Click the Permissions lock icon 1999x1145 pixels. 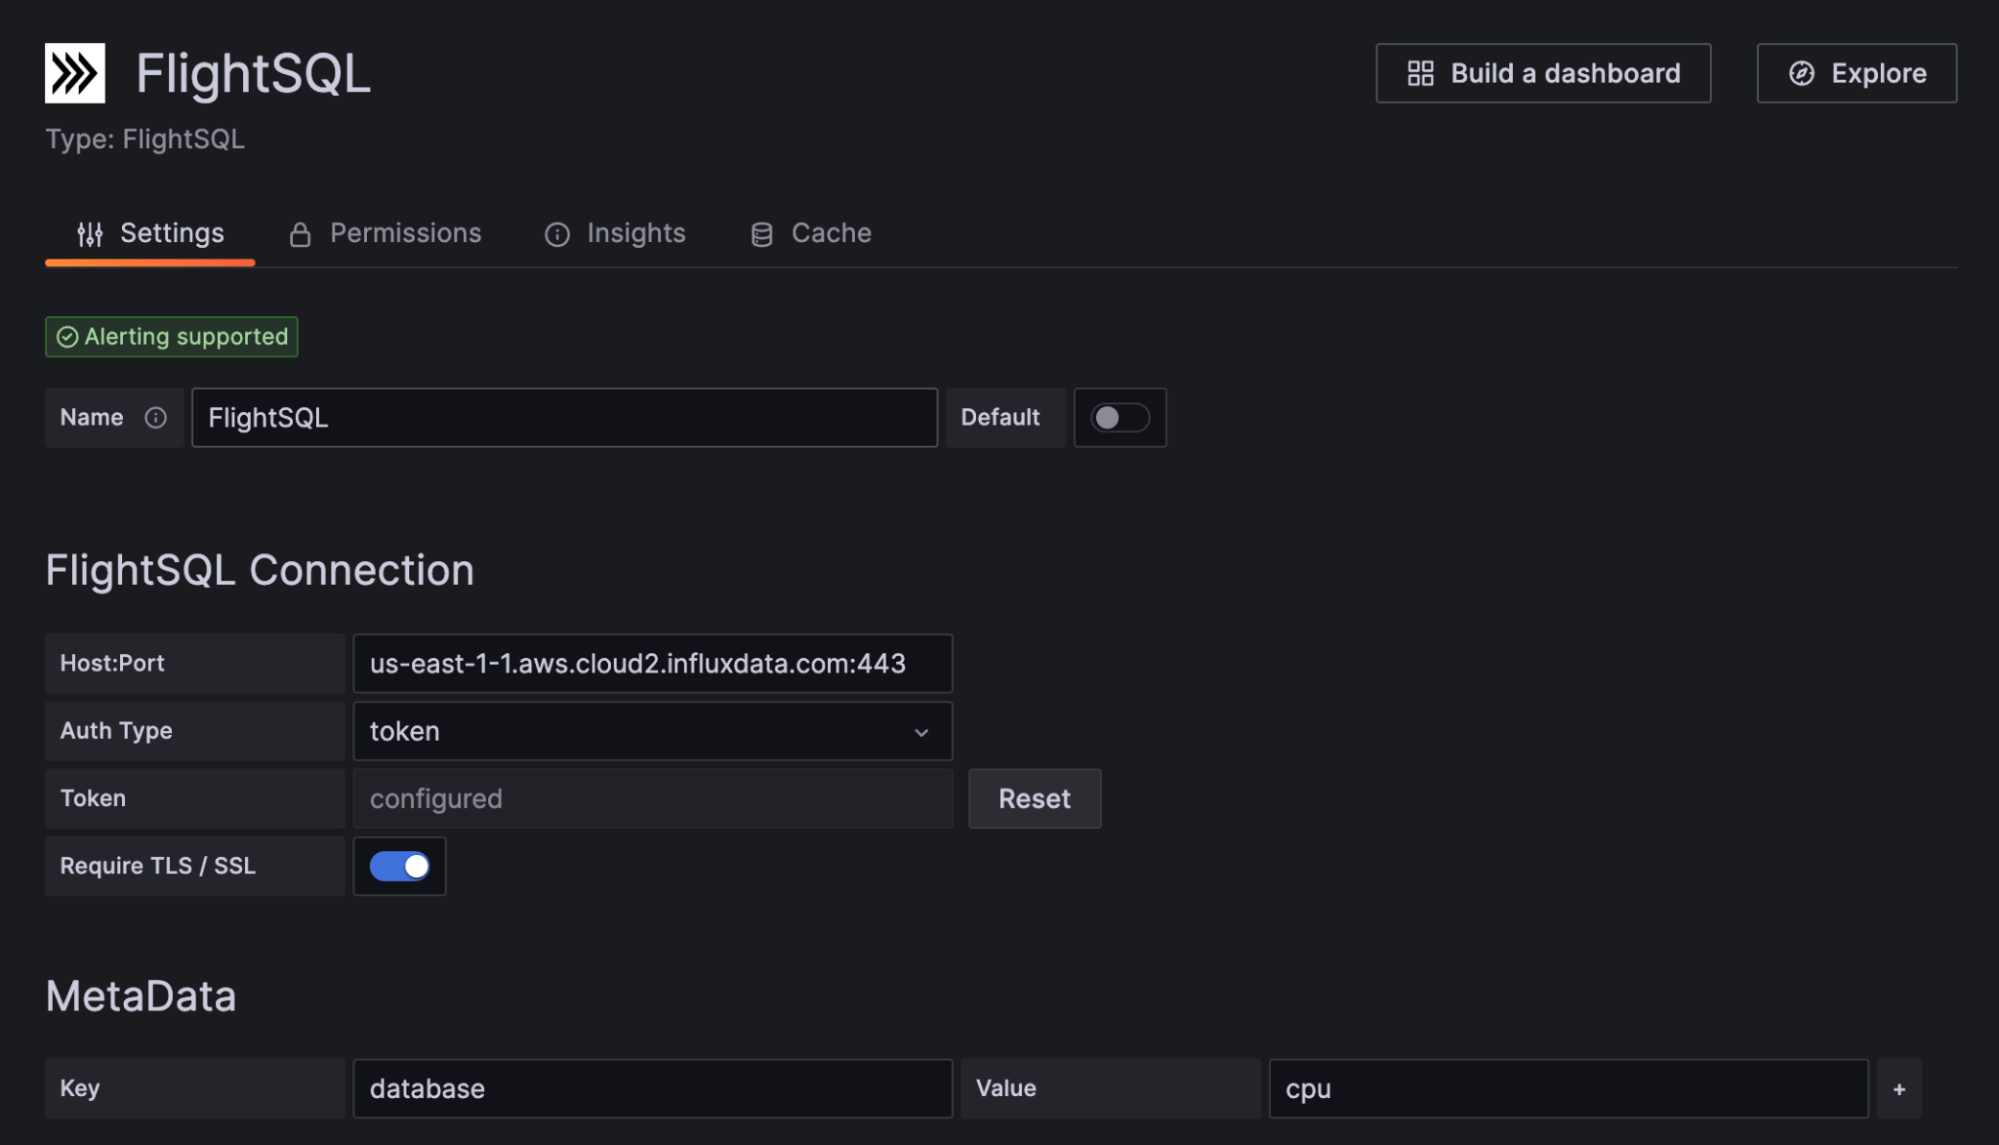coord(300,234)
